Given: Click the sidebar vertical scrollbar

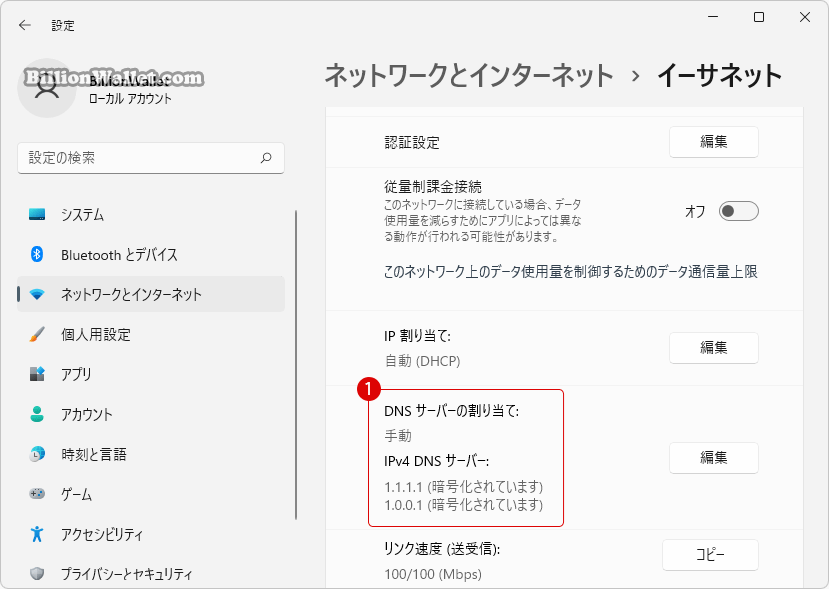Looking at the screenshot, I should [x=296, y=365].
